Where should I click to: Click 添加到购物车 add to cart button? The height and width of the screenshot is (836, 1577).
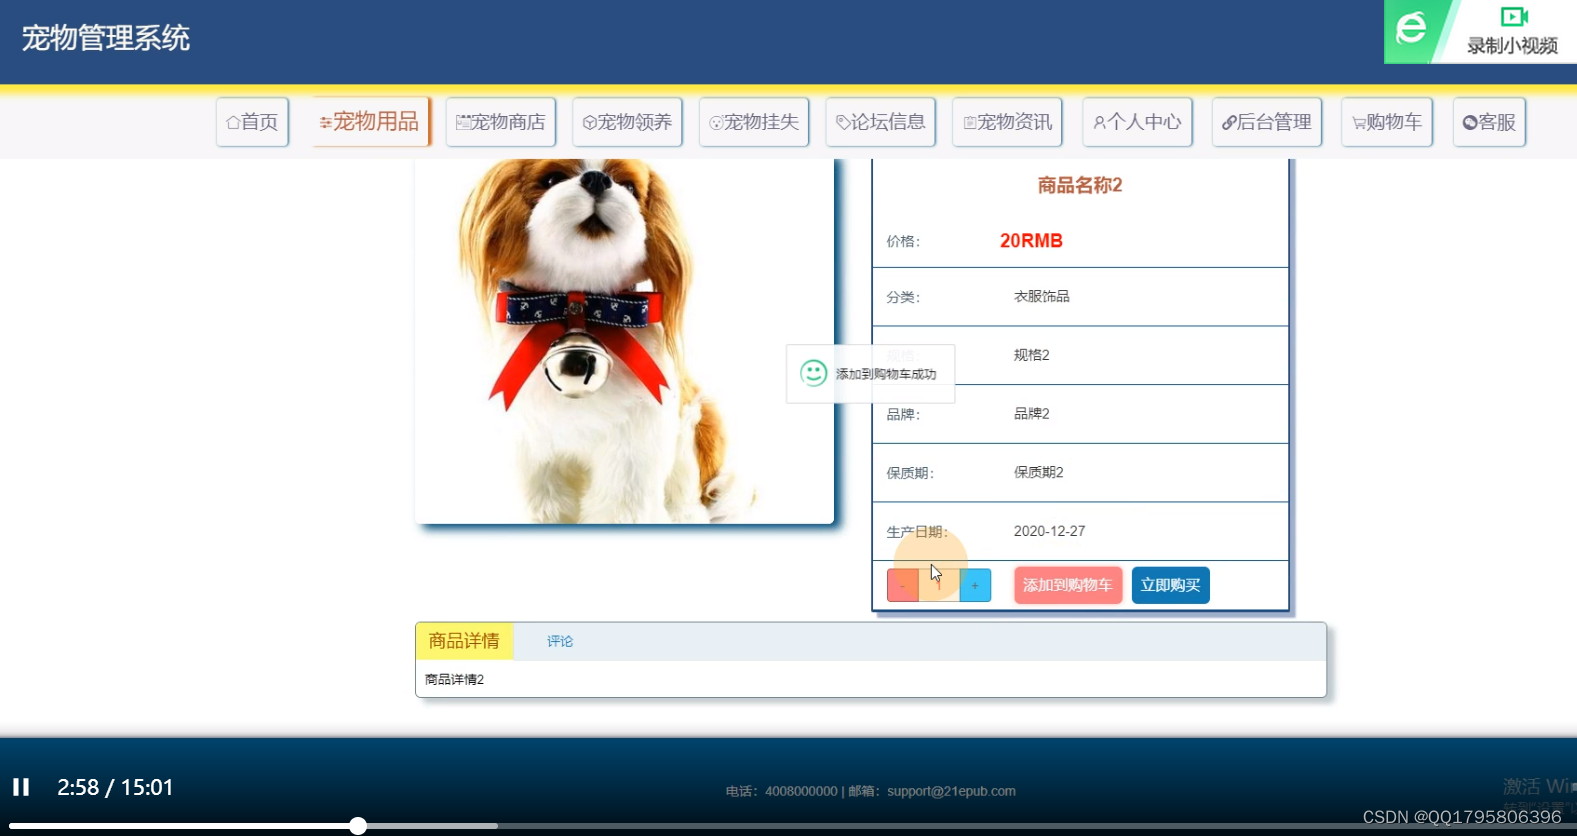tap(1068, 585)
